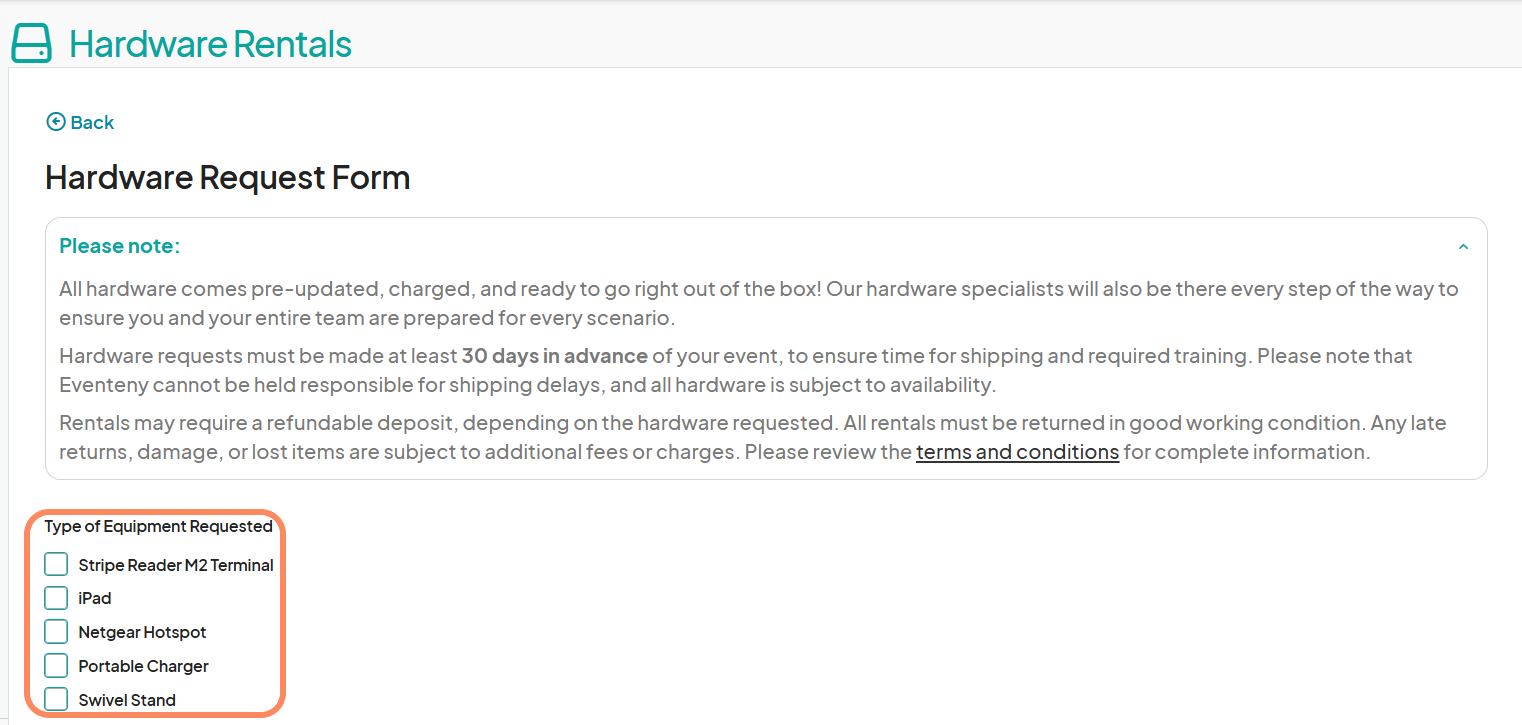The width and height of the screenshot is (1522, 725).
Task: Click the bold '30 days in advance' text
Action: pyautogui.click(x=554, y=356)
